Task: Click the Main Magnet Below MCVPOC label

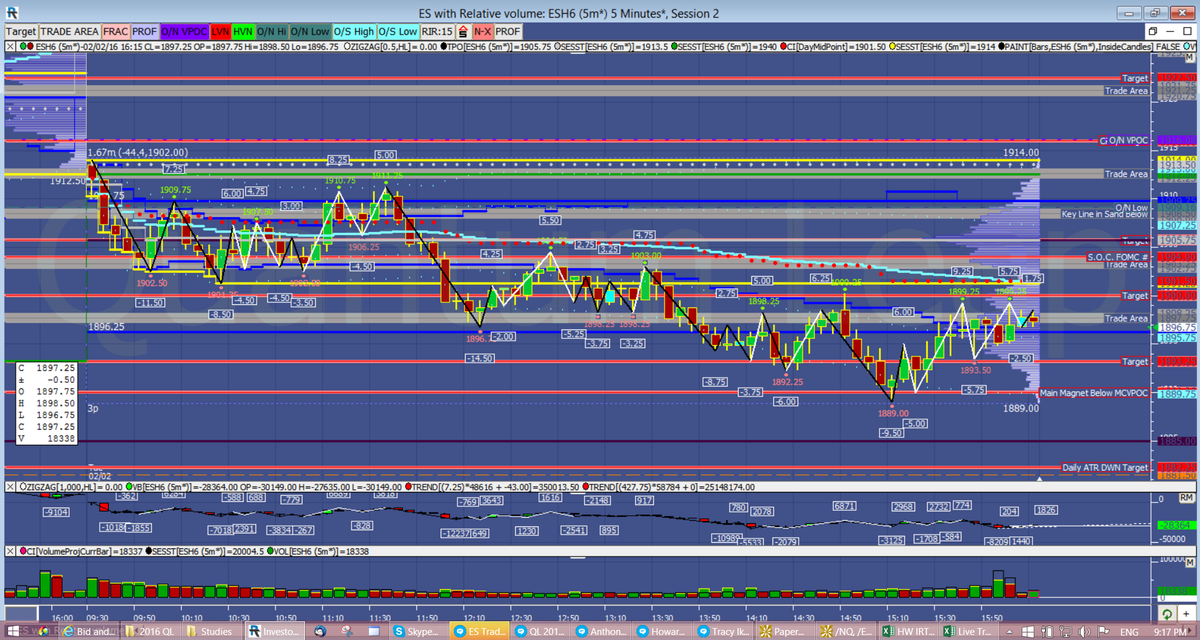Action: (x=1093, y=393)
